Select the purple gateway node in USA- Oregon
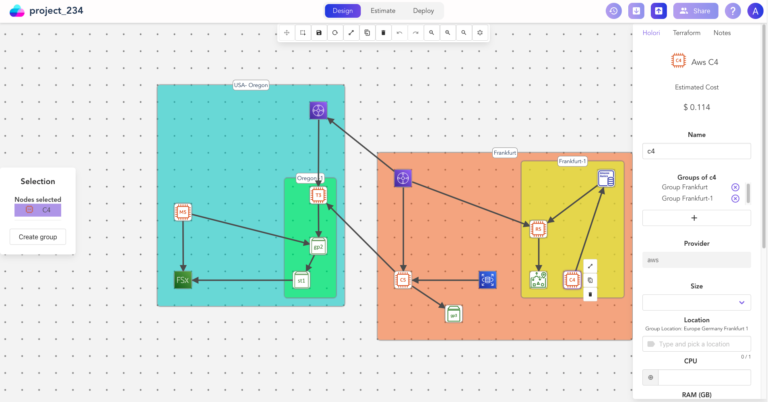This screenshot has height=402, width=768. (x=318, y=110)
